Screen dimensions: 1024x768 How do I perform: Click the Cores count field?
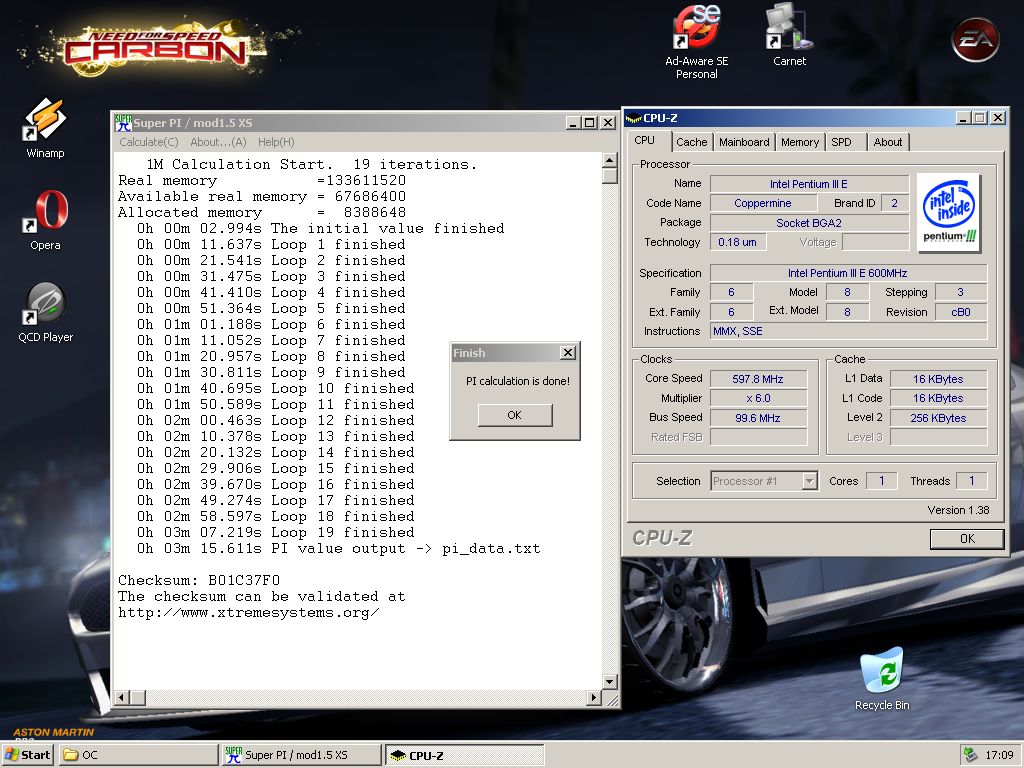(x=882, y=481)
